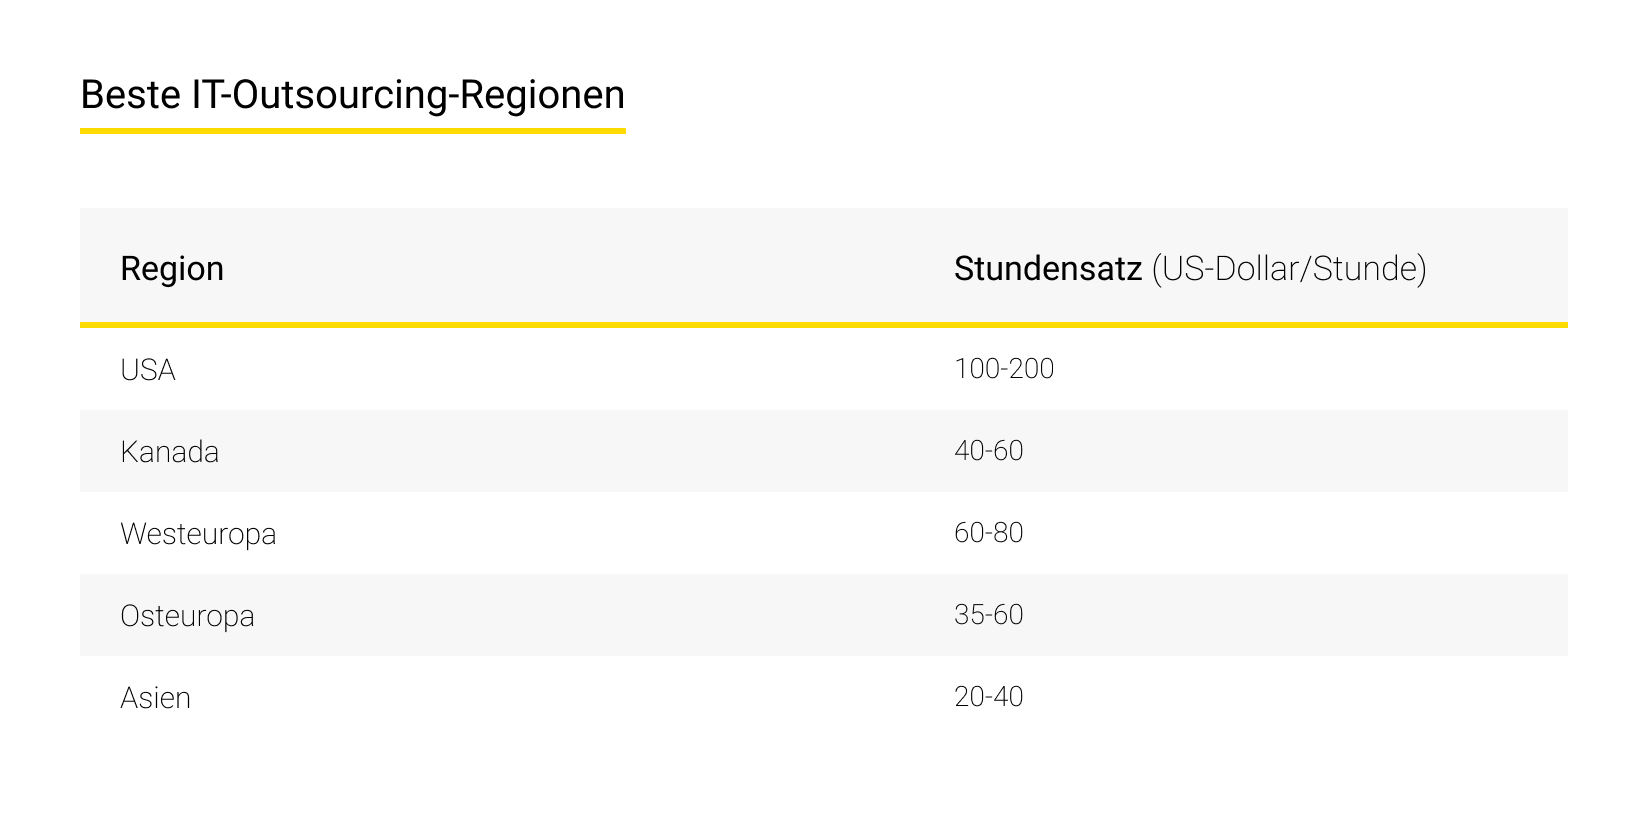
Task: Select the "Region" column header
Action: coord(172,269)
